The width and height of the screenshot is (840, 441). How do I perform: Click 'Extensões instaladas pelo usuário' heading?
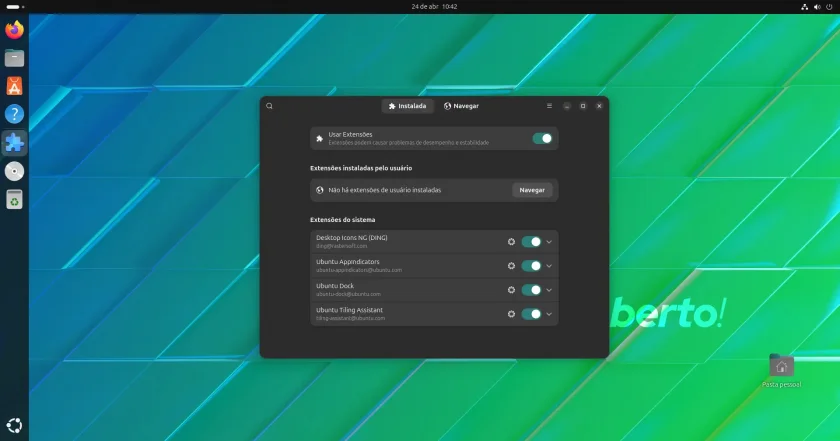tap(361, 168)
